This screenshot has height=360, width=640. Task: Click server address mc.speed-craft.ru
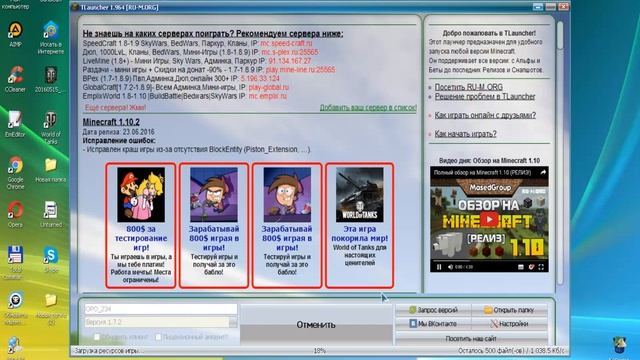tap(286, 43)
